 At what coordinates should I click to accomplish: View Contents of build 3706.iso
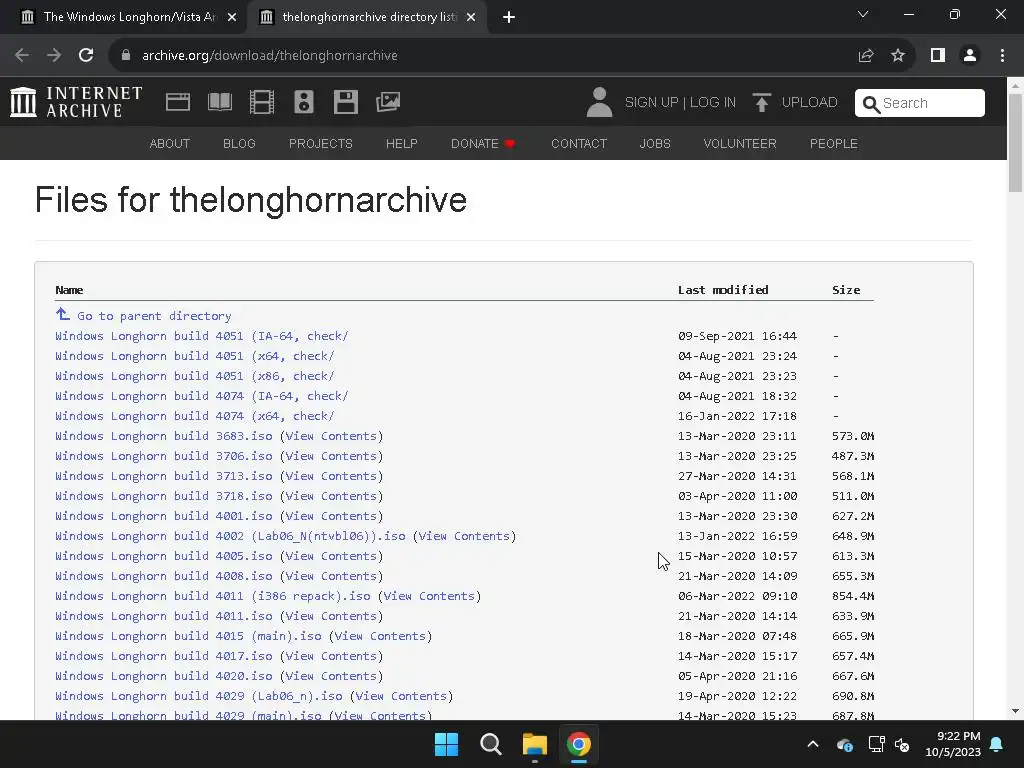point(331,456)
